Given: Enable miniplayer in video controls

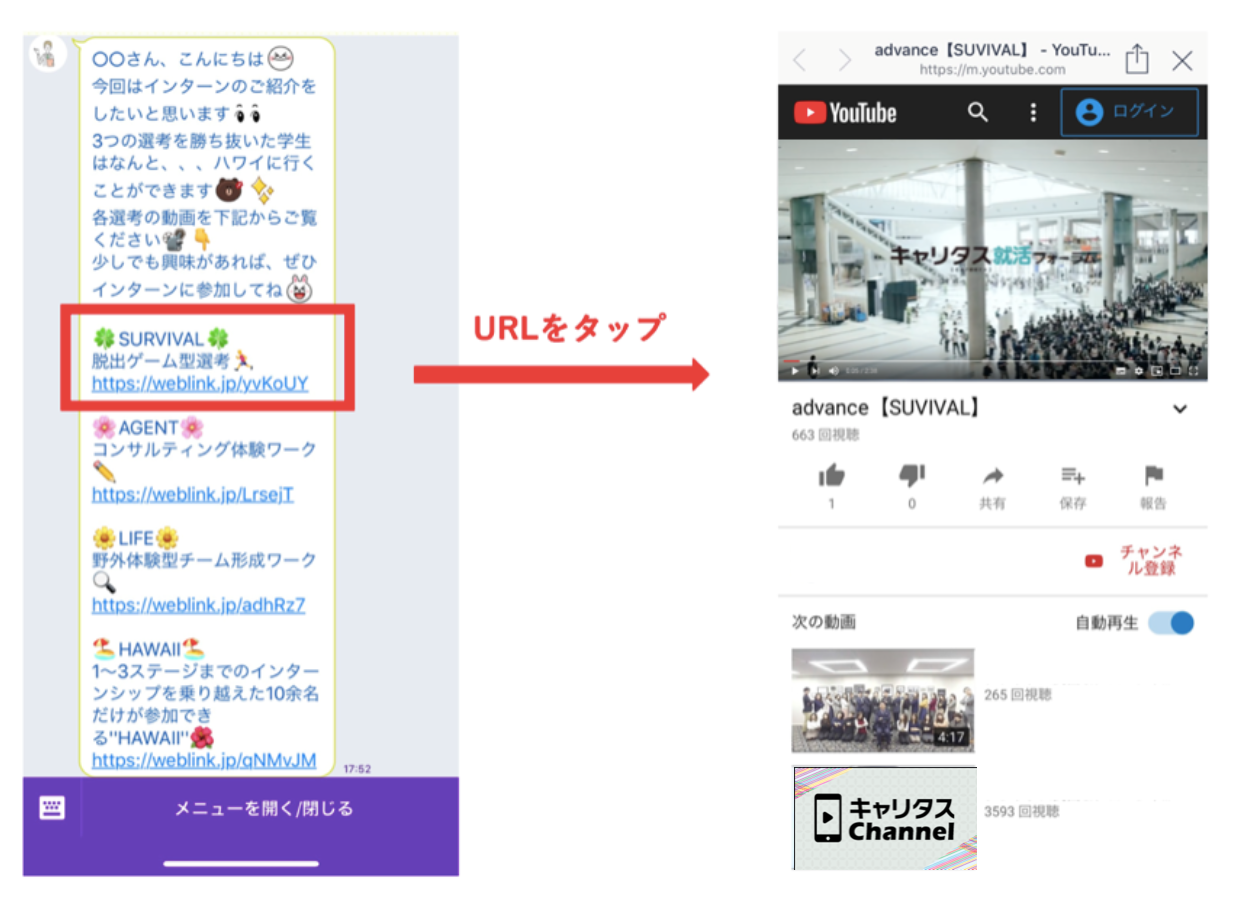Looking at the screenshot, I should [x=1157, y=371].
